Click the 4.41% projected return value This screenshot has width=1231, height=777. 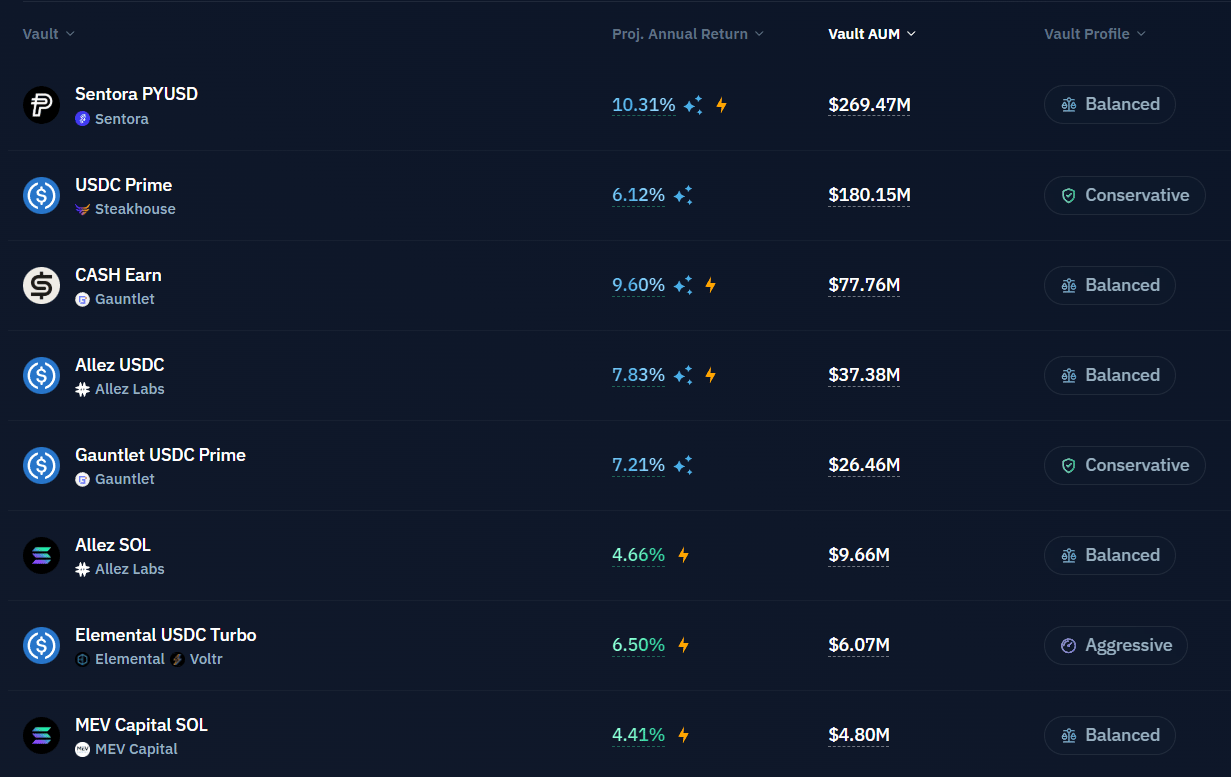(638, 735)
